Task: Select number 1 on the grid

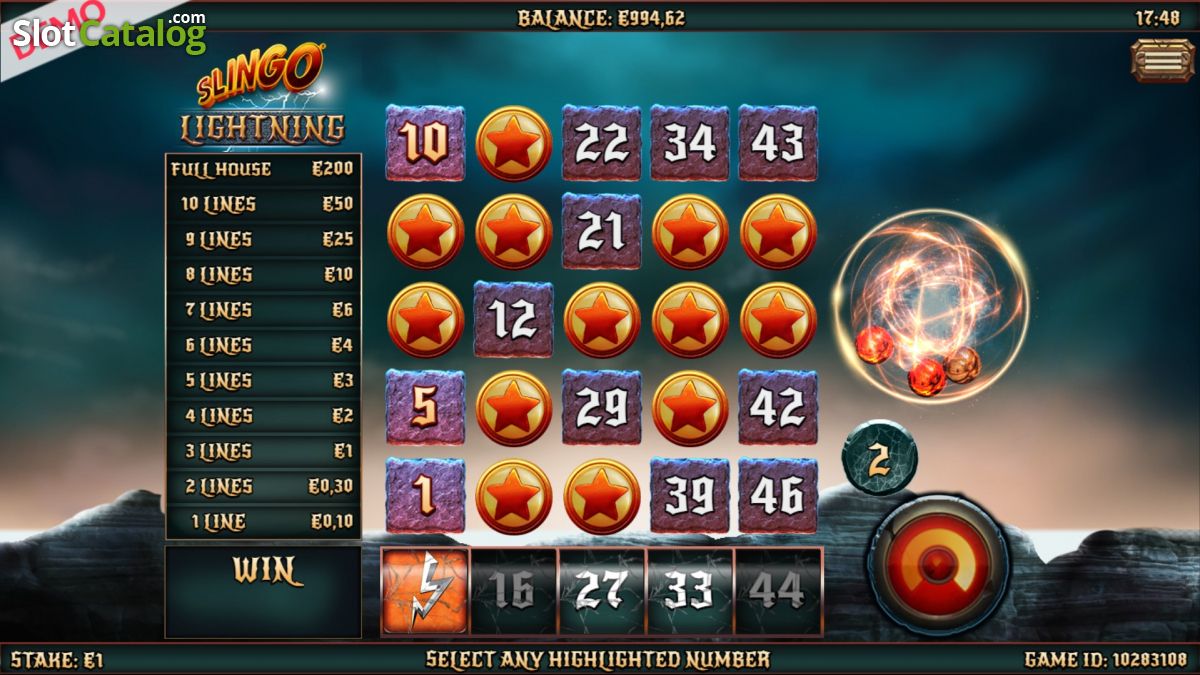Action: click(x=425, y=495)
